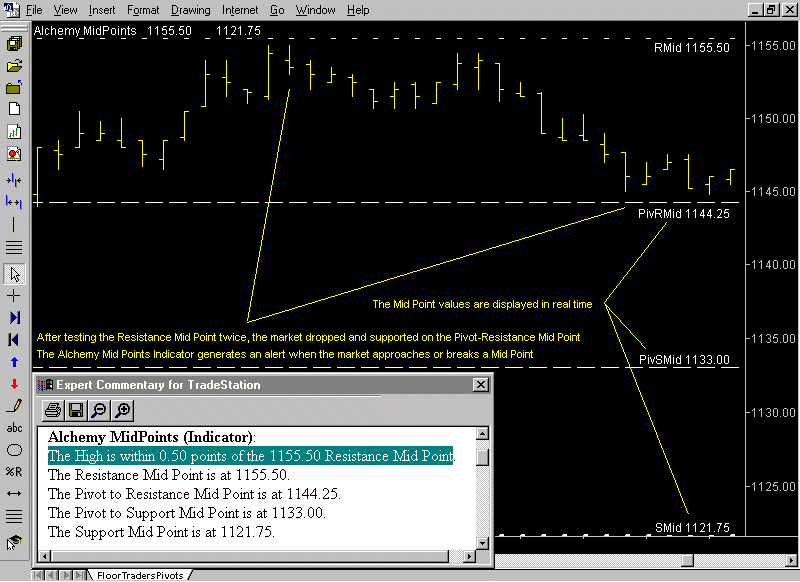Click commentary vertical scrollbar up arrow
Viewport: 800px width, 582px height.
pyautogui.click(x=482, y=434)
